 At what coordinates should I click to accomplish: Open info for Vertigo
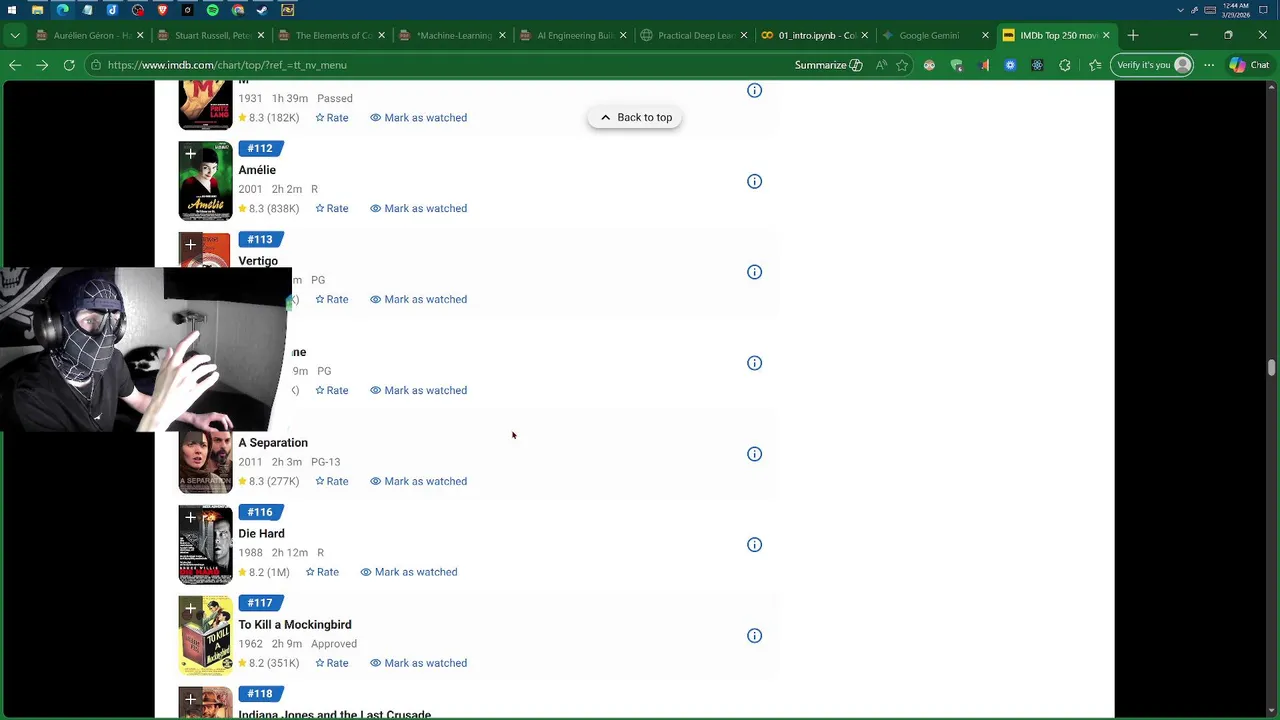pyautogui.click(x=754, y=272)
